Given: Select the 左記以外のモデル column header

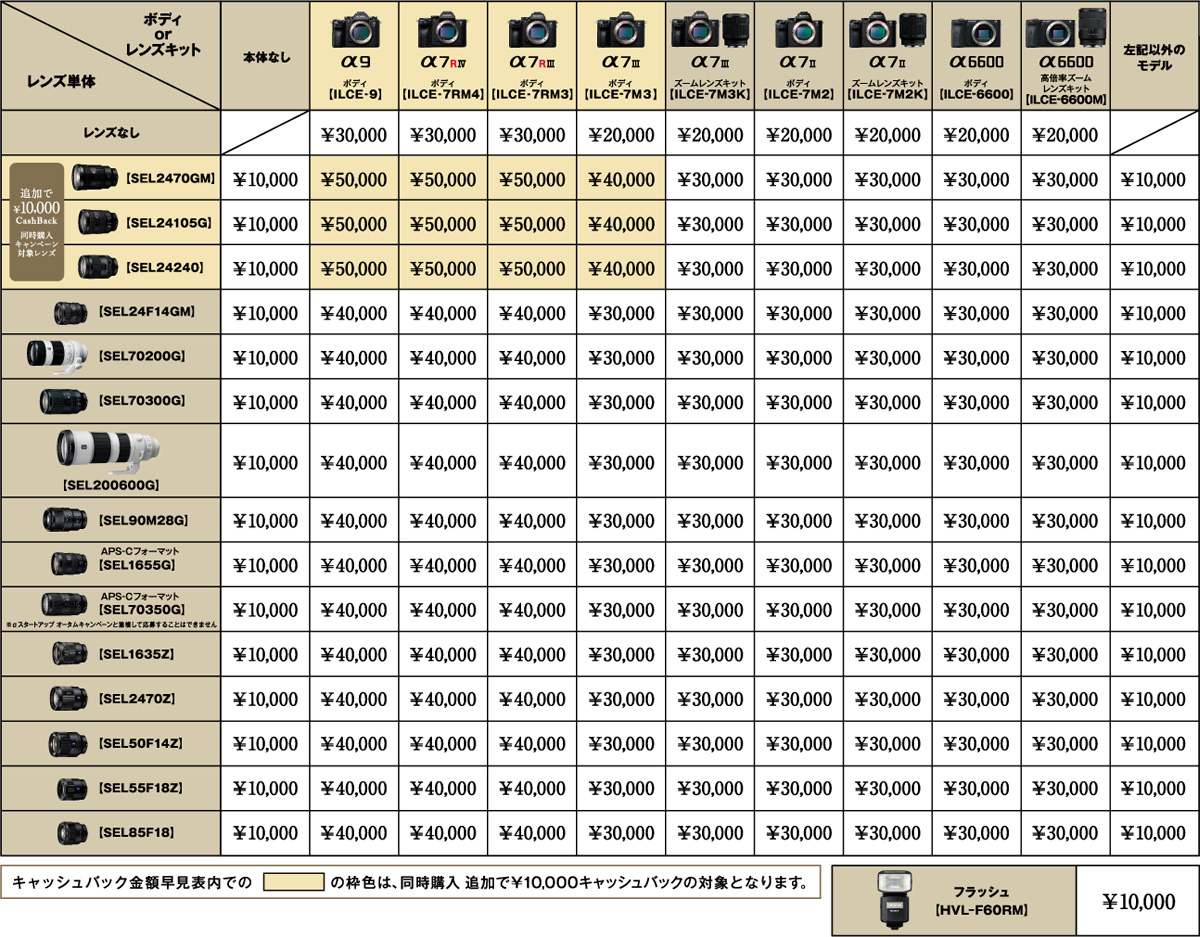Looking at the screenshot, I should coord(1154,57).
